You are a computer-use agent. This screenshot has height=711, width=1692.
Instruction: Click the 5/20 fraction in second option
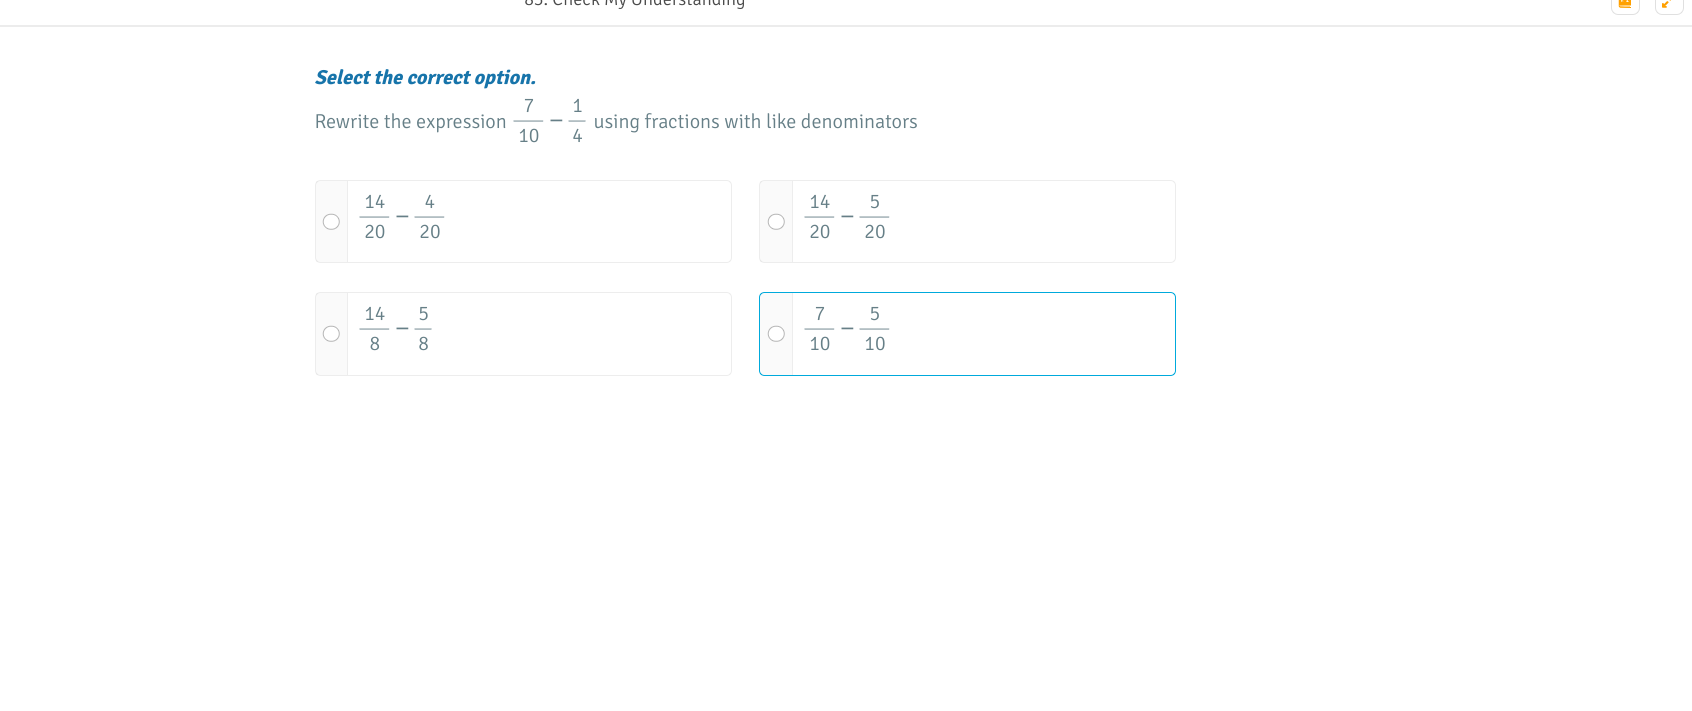coord(874,217)
